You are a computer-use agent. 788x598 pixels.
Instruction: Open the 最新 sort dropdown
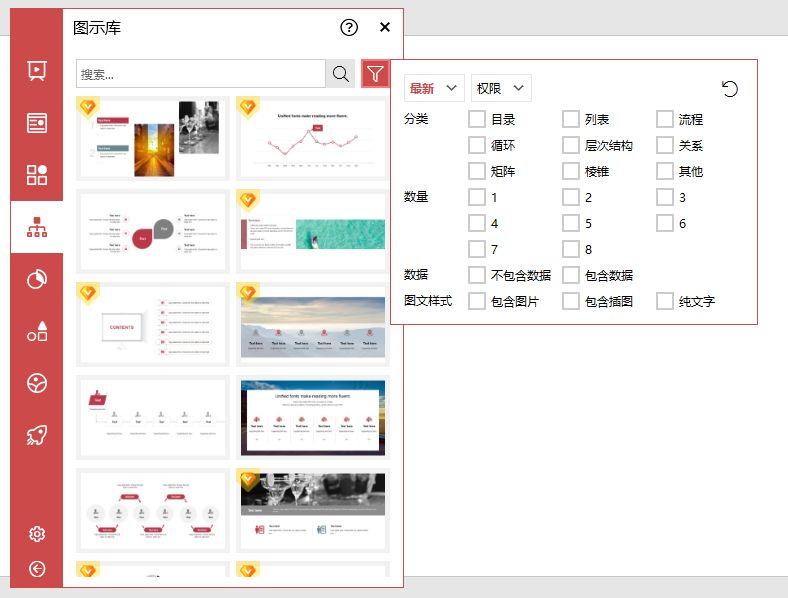(x=434, y=88)
